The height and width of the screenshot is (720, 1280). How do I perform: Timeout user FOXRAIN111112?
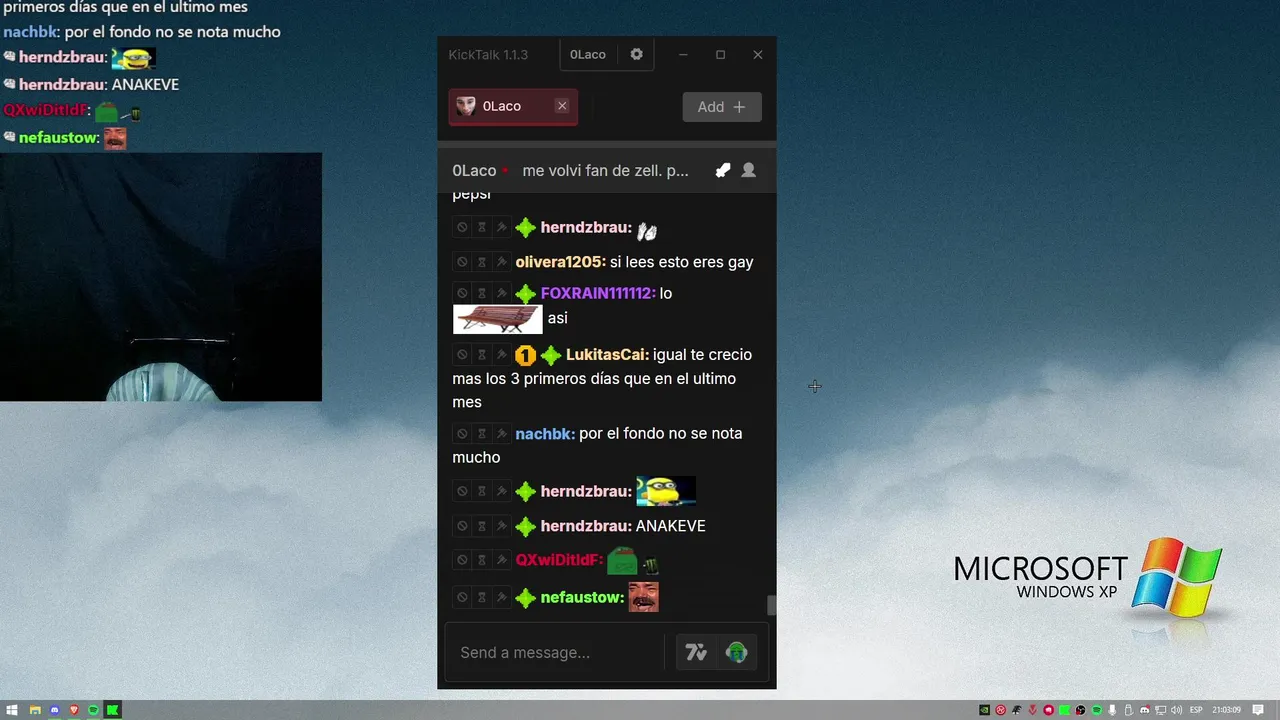tap(481, 293)
